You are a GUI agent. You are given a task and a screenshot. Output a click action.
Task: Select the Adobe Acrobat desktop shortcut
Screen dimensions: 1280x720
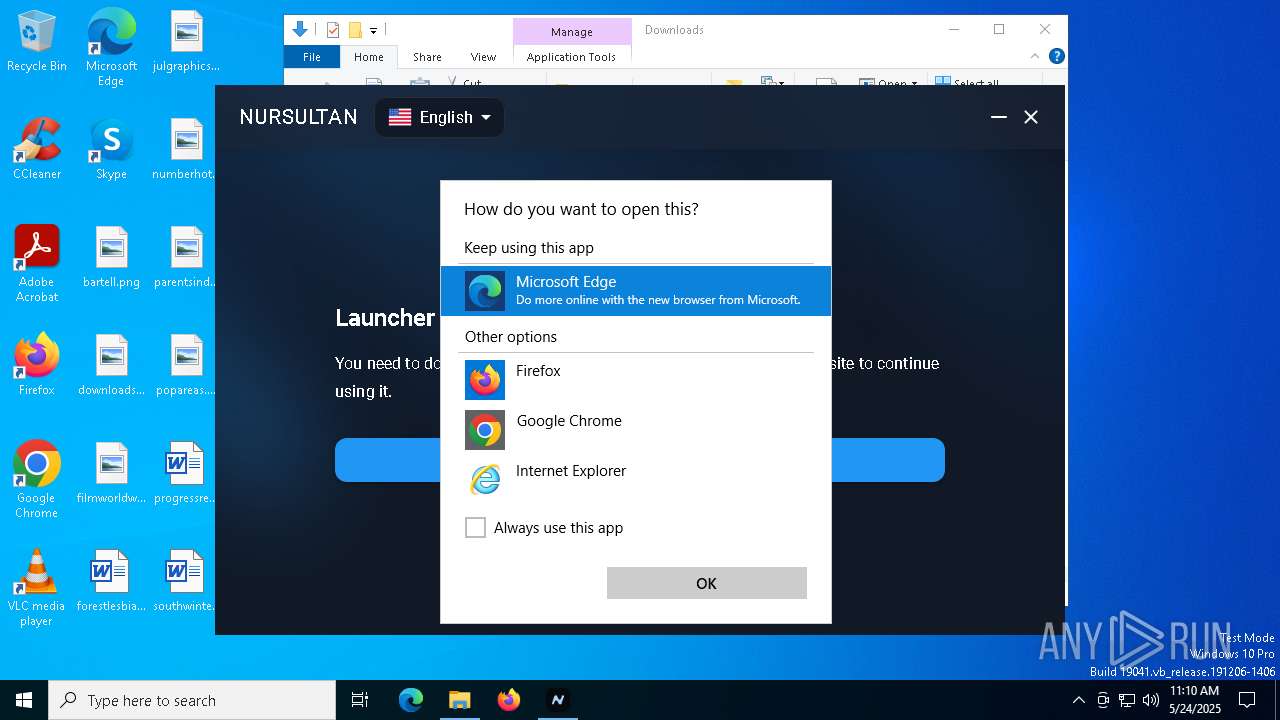tap(37, 264)
